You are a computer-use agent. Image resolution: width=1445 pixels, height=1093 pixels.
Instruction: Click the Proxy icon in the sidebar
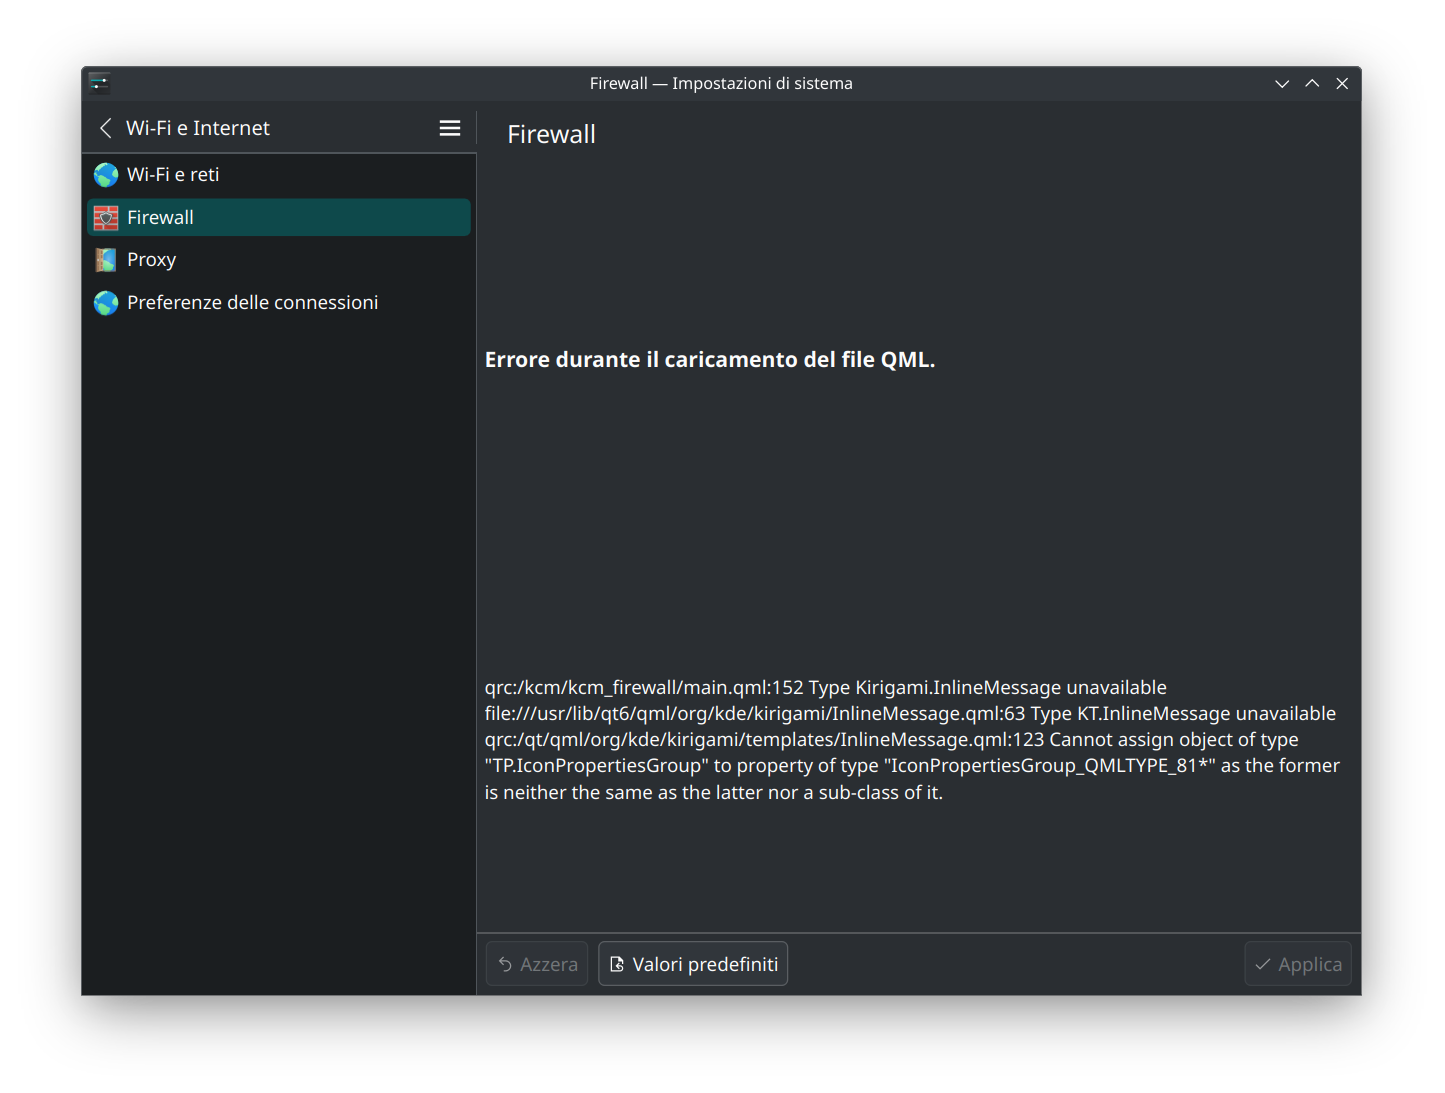pyautogui.click(x=106, y=260)
